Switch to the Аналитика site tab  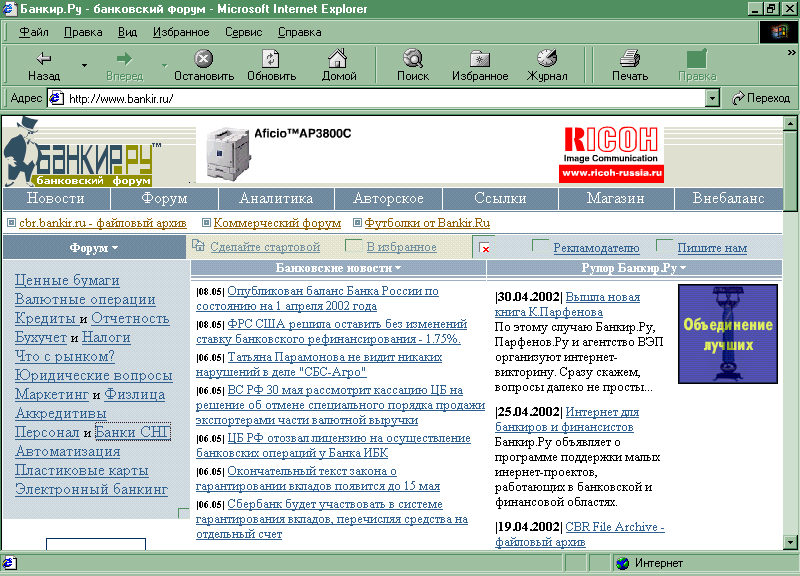(x=276, y=198)
